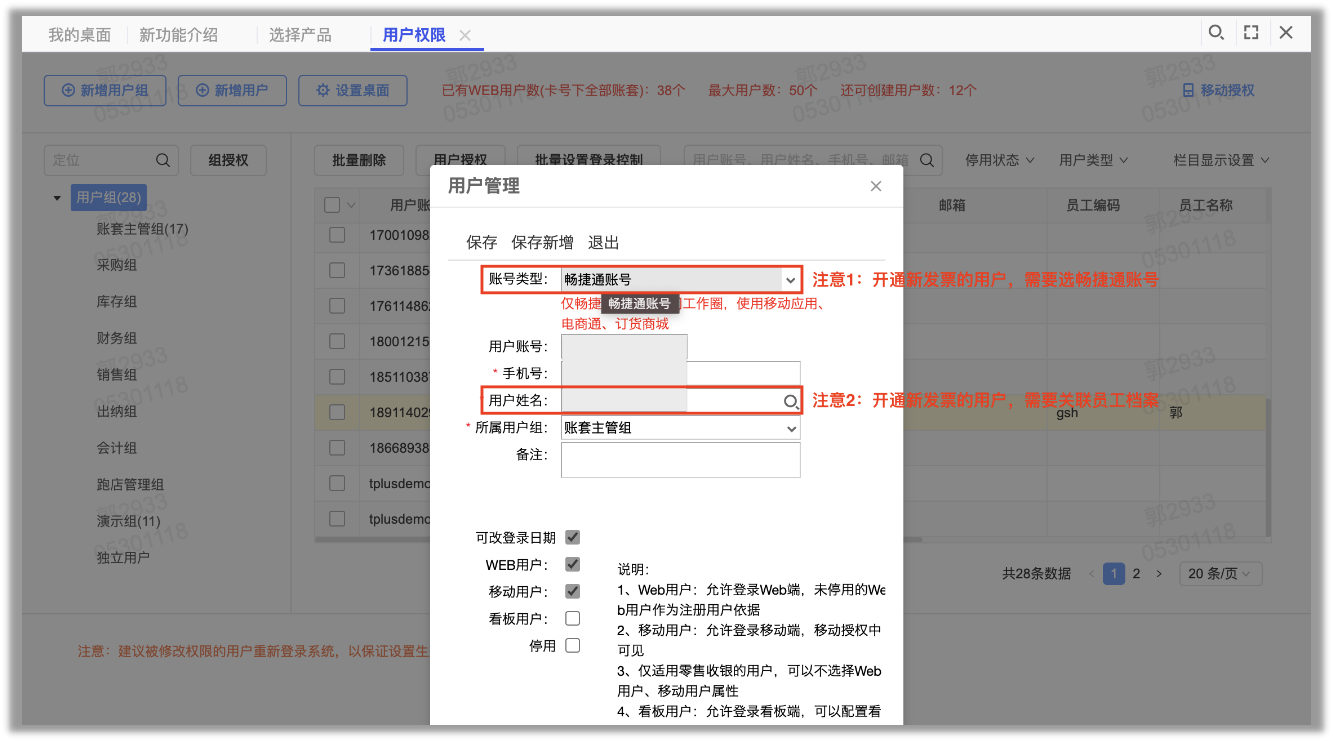Screen dimensions: 1333x741
Task: Collapse the 用户组(28) tree arrow
Action: coord(57,198)
